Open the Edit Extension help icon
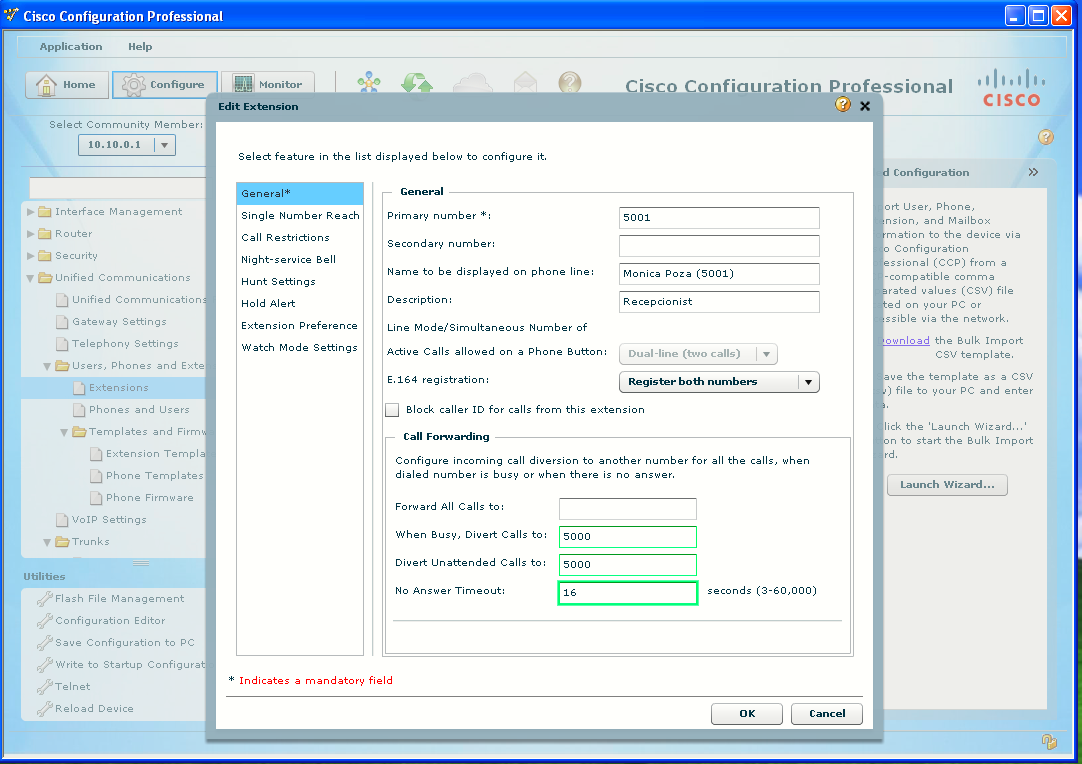Screen dimensions: 1082x764 click(x=843, y=105)
